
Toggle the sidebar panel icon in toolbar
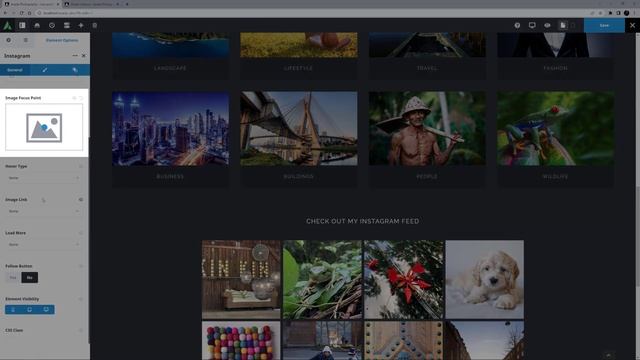point(22,25)
